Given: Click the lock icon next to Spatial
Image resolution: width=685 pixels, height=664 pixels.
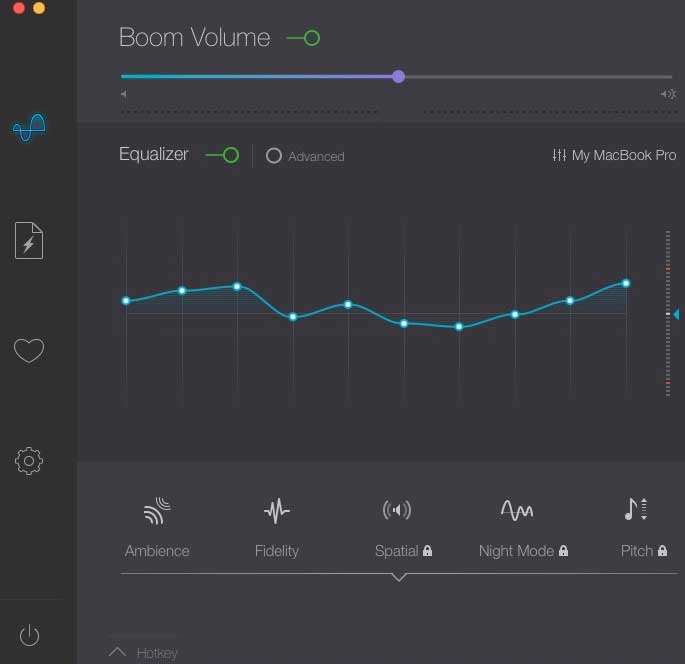Looking at the screenshot, I should (x=428, y=551).
